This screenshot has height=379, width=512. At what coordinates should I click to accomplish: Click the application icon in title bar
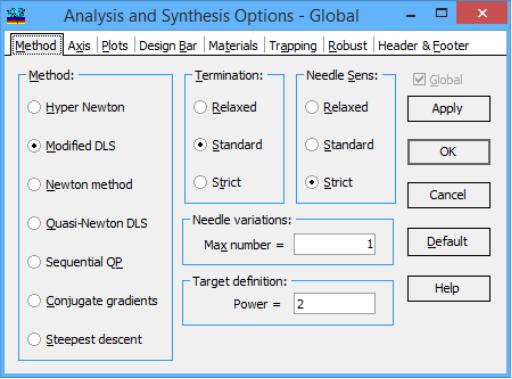click(16, 16)
